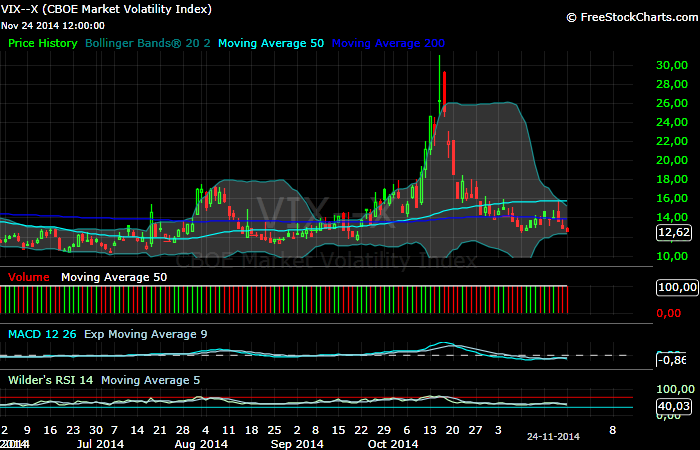Click the RSI value box 40,03
The image size is (700, 450).
[x=674, y=406]
